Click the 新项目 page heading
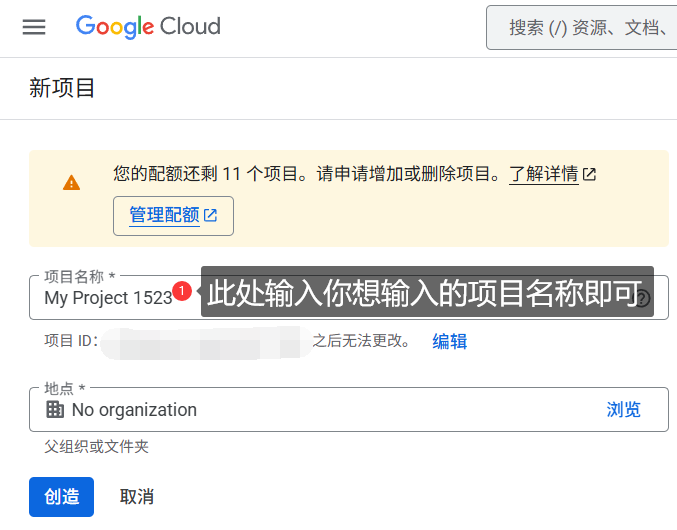This screenshot has width=677, height=530. click(x=62, y=88)
